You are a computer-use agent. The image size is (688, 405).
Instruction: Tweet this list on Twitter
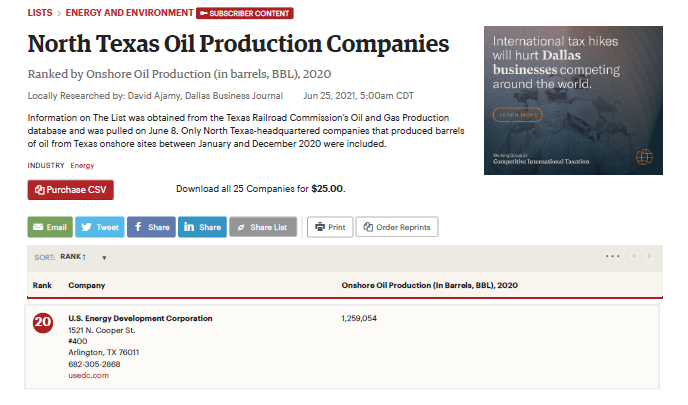point(99,227)
